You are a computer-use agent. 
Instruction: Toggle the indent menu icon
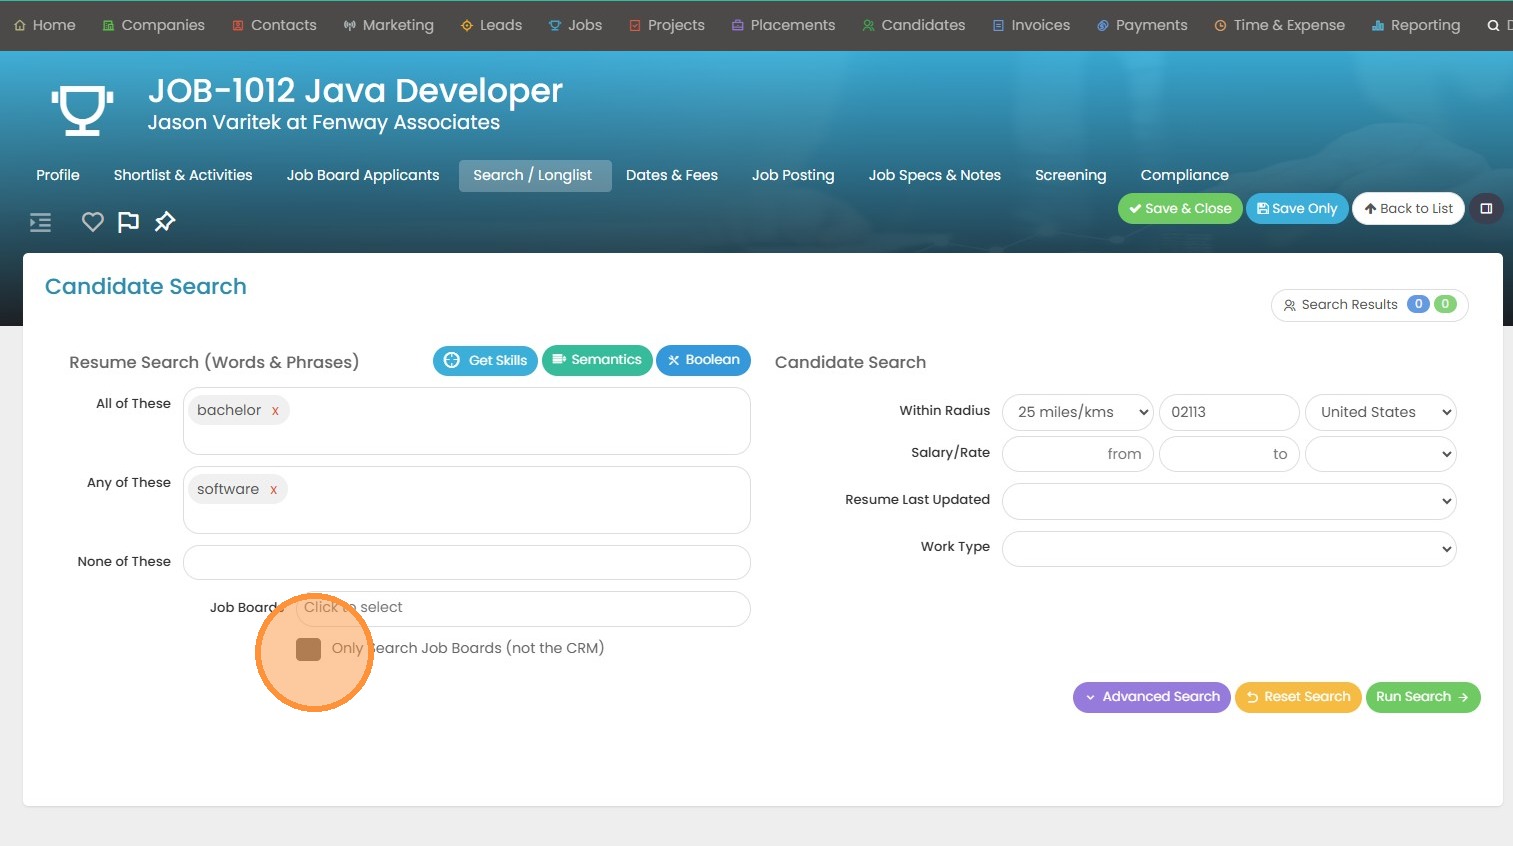pos(40,222)
